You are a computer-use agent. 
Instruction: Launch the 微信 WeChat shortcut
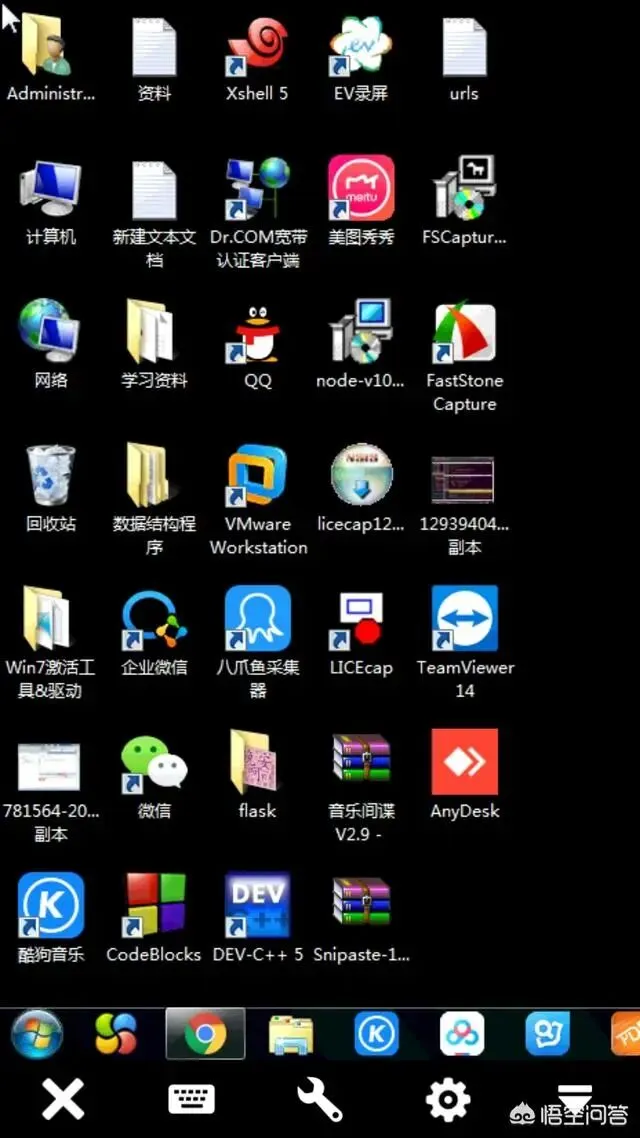click(154, 764)
